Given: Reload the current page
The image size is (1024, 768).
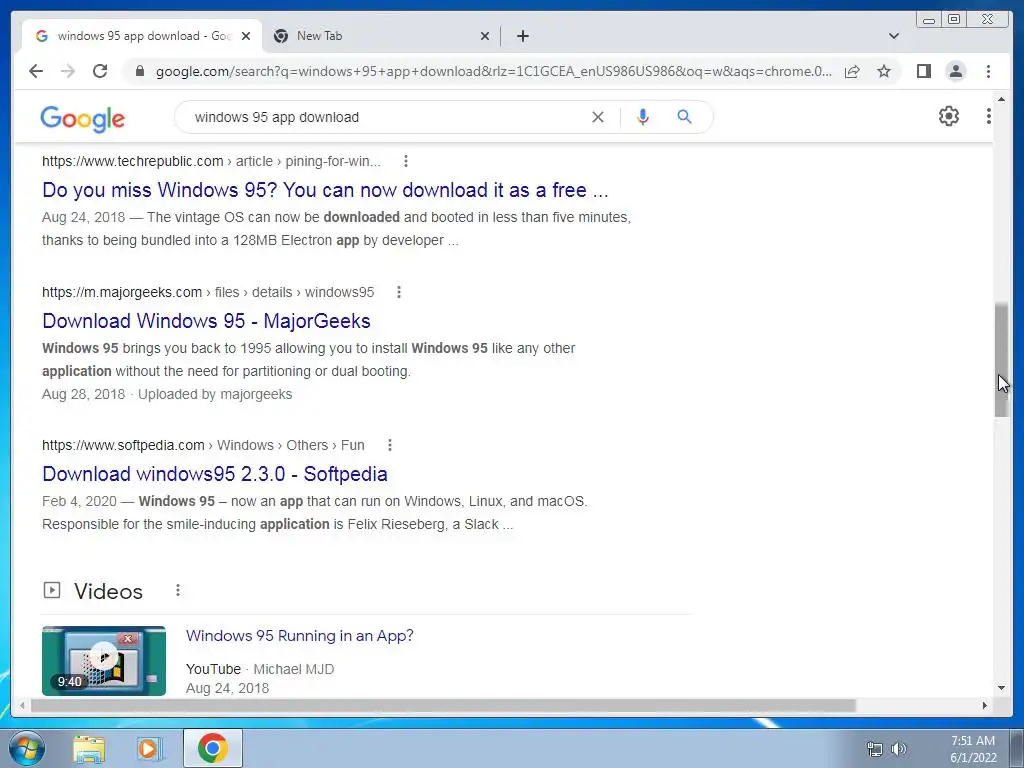Looking at the screenshot, I should (100, 71).
